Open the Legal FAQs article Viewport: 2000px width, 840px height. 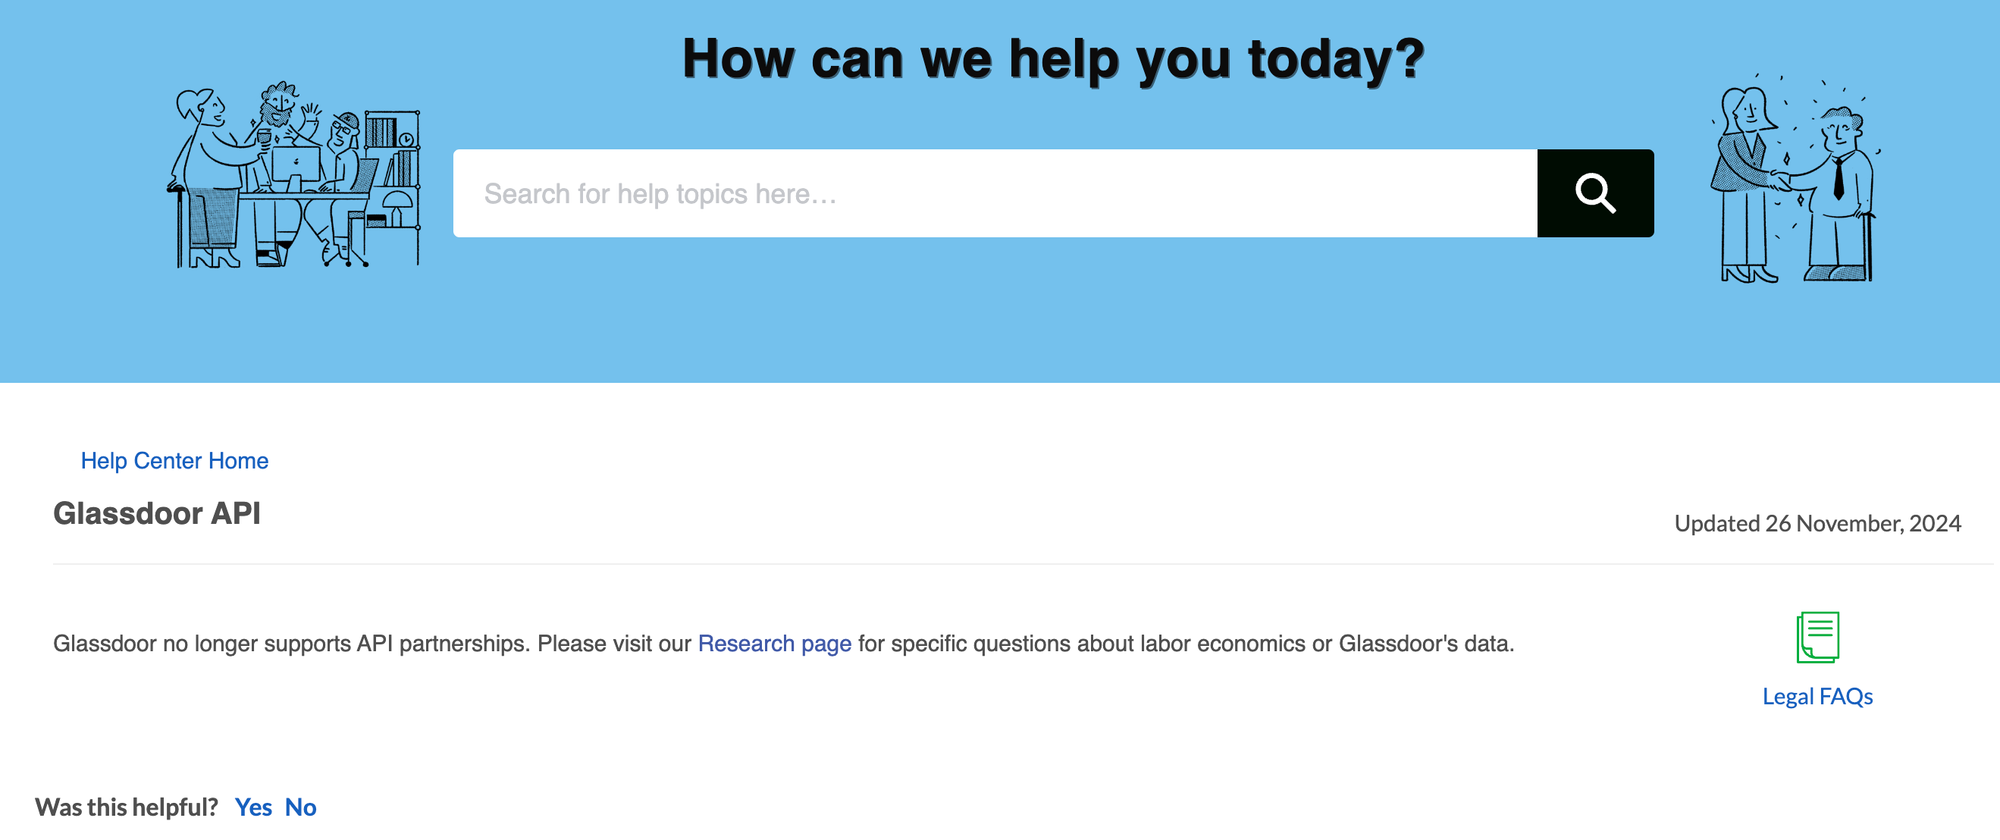click(1818, 695)
